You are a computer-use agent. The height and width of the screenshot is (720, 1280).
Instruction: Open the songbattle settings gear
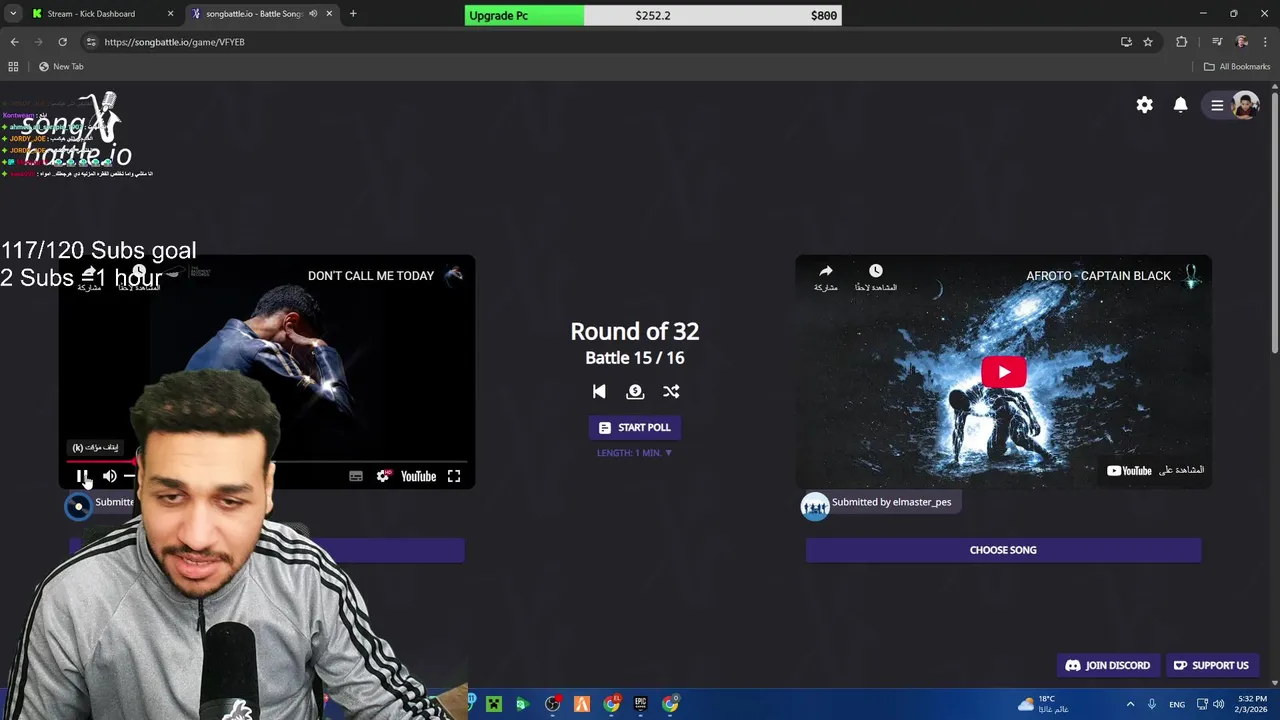1145,105
